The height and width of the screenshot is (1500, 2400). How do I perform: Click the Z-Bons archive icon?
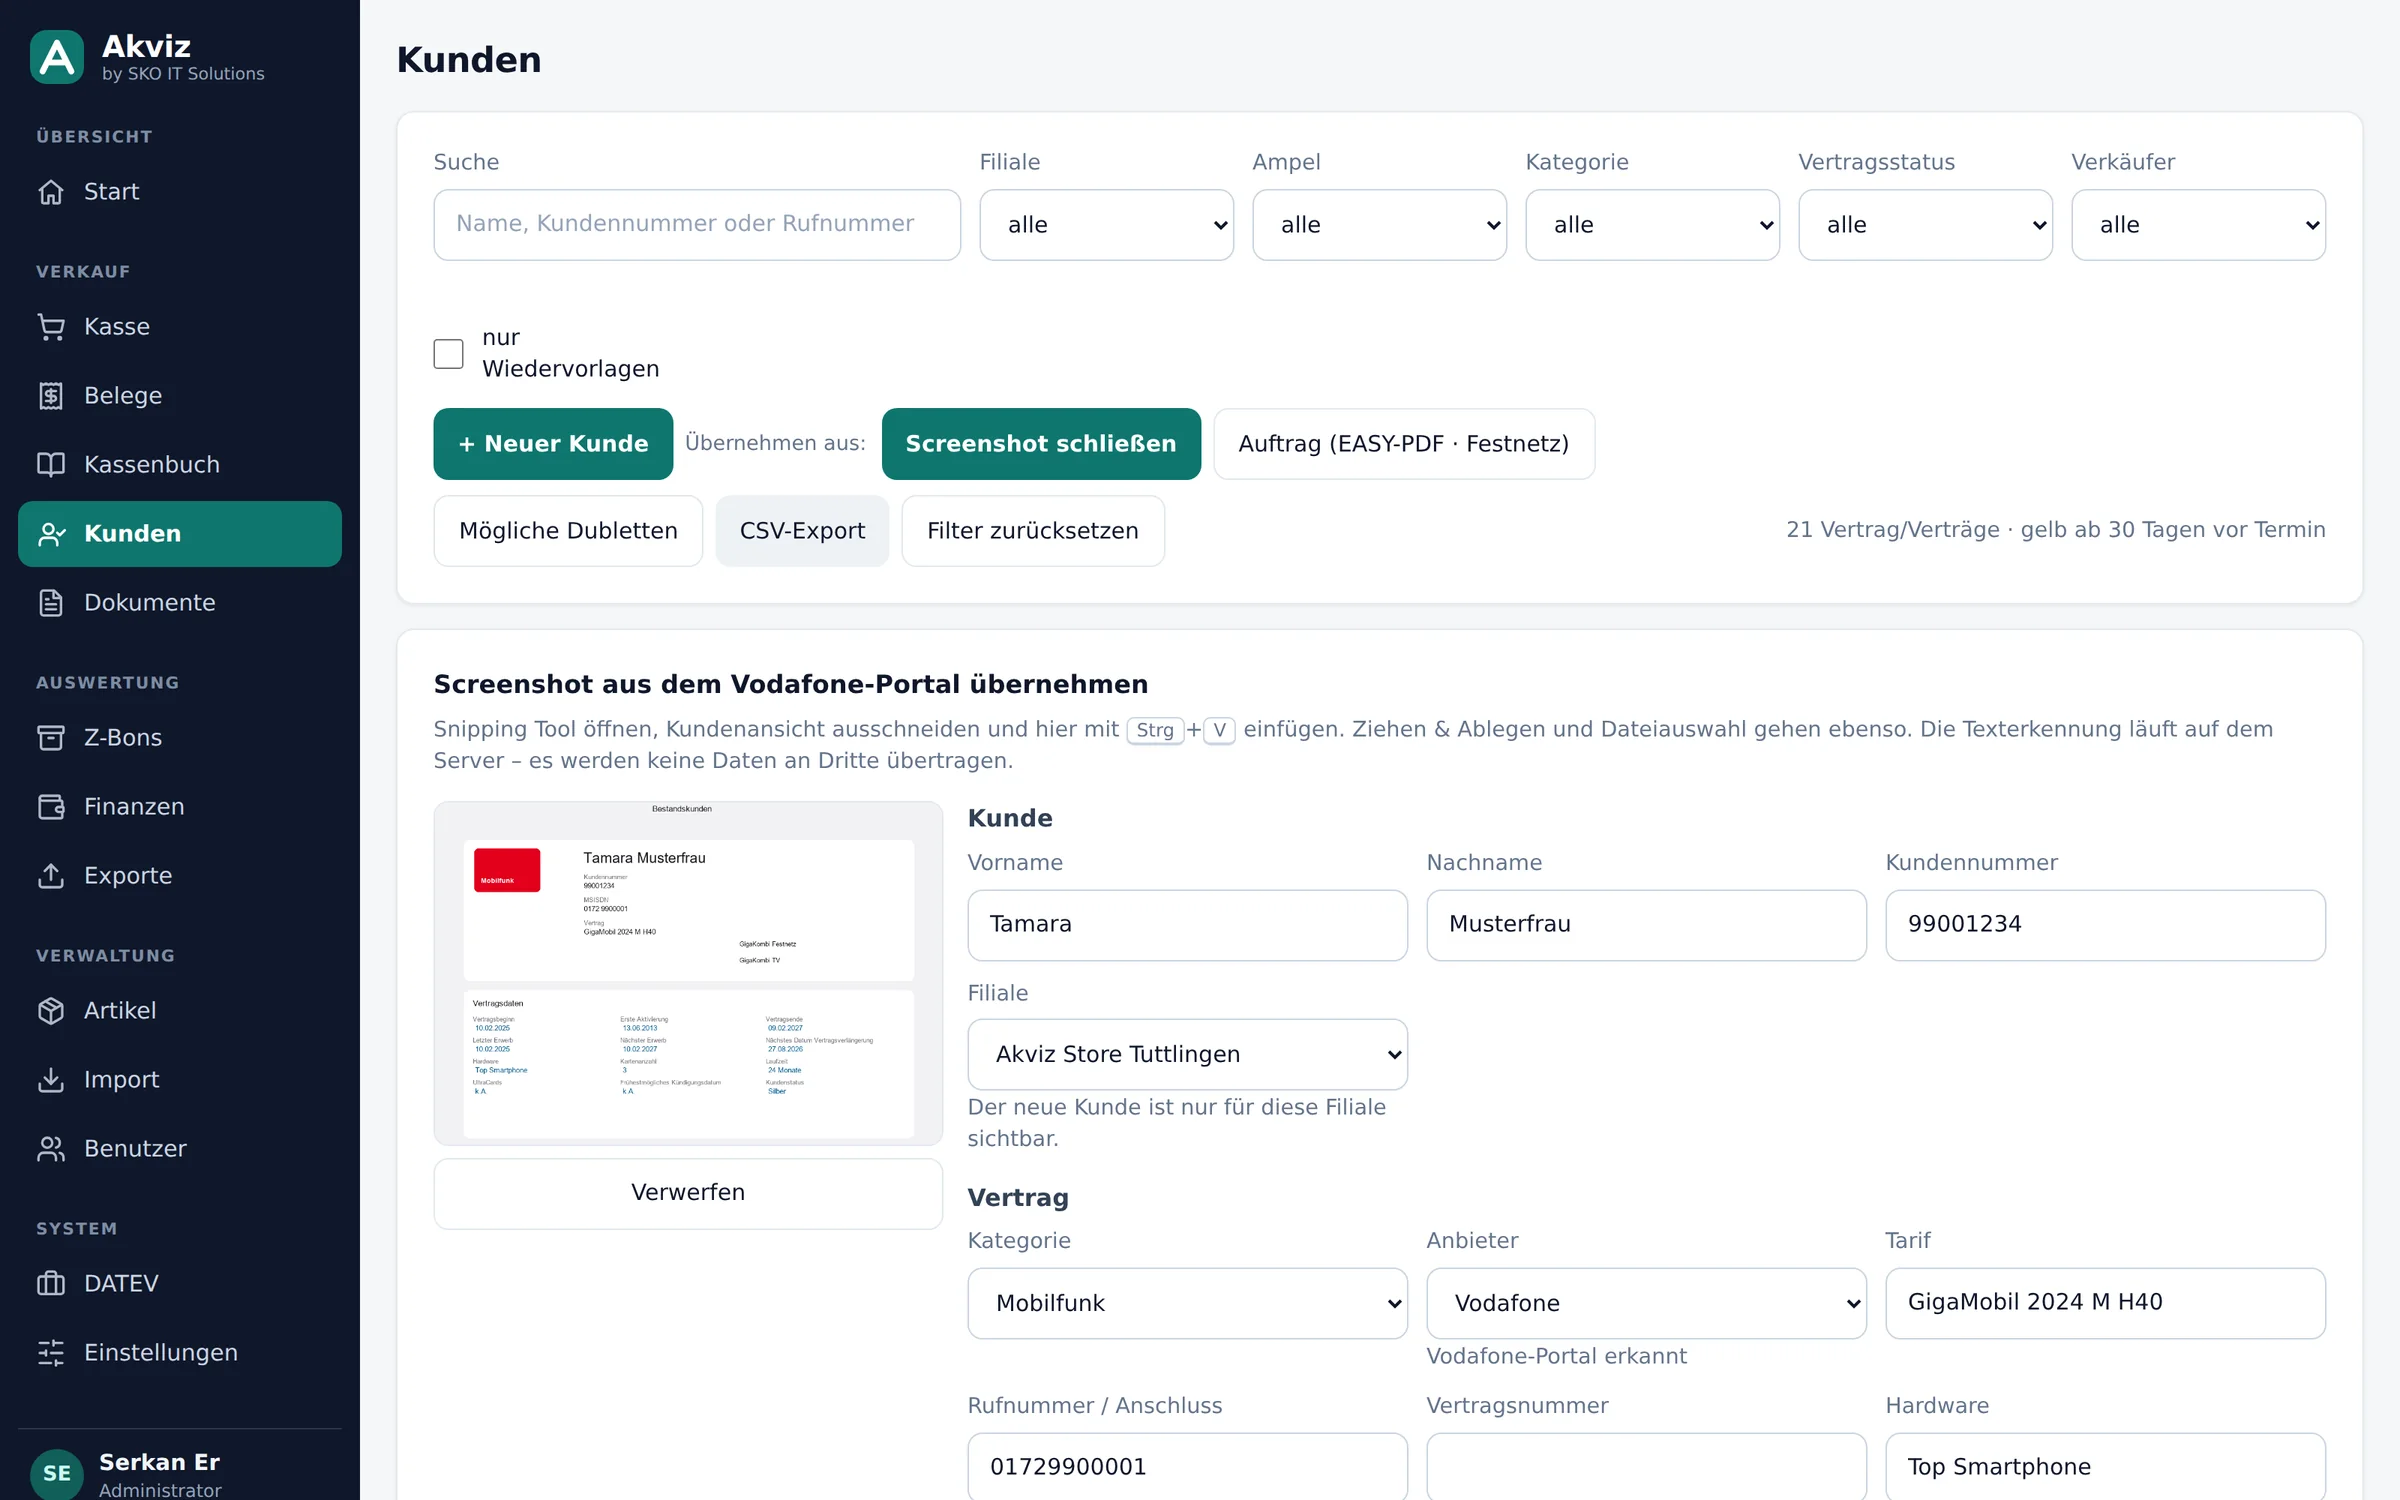(x=51, y=737)
